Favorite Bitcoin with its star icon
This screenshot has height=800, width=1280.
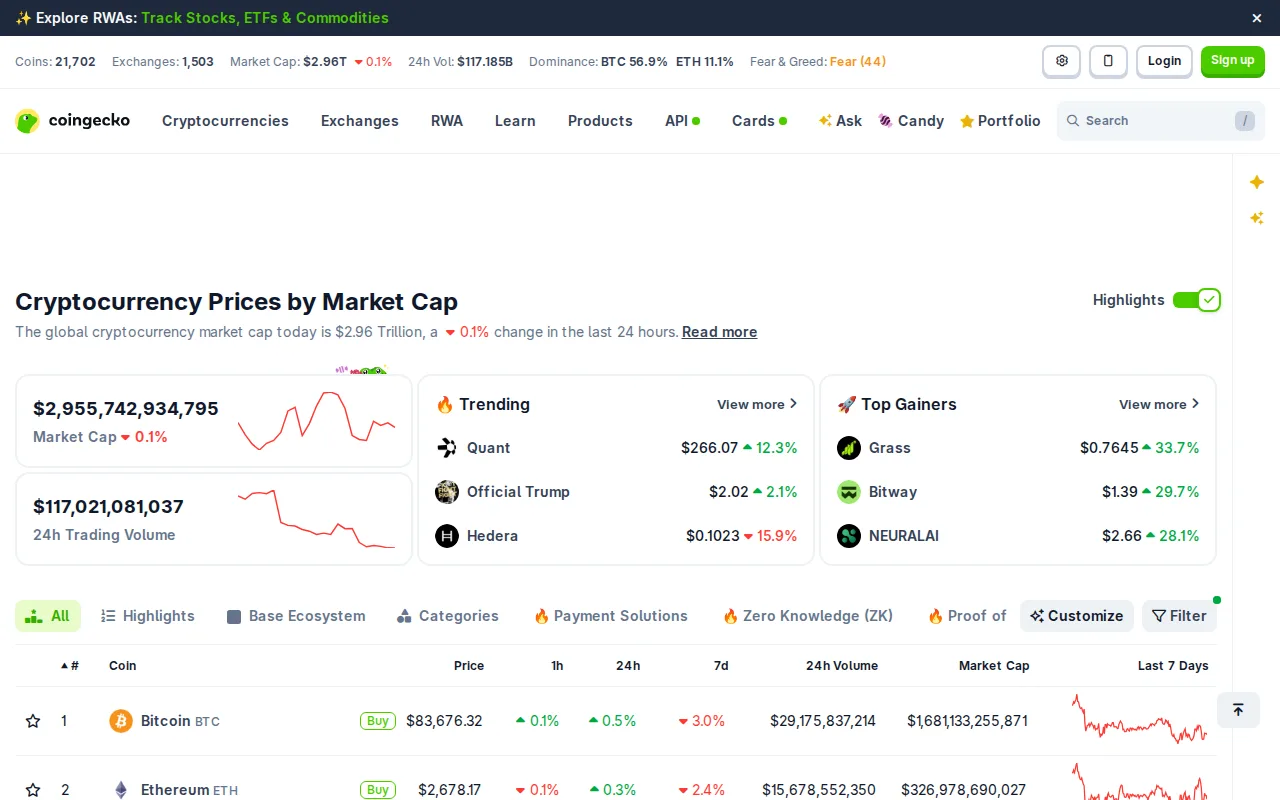pyautogui.click(x=33, y=721)
